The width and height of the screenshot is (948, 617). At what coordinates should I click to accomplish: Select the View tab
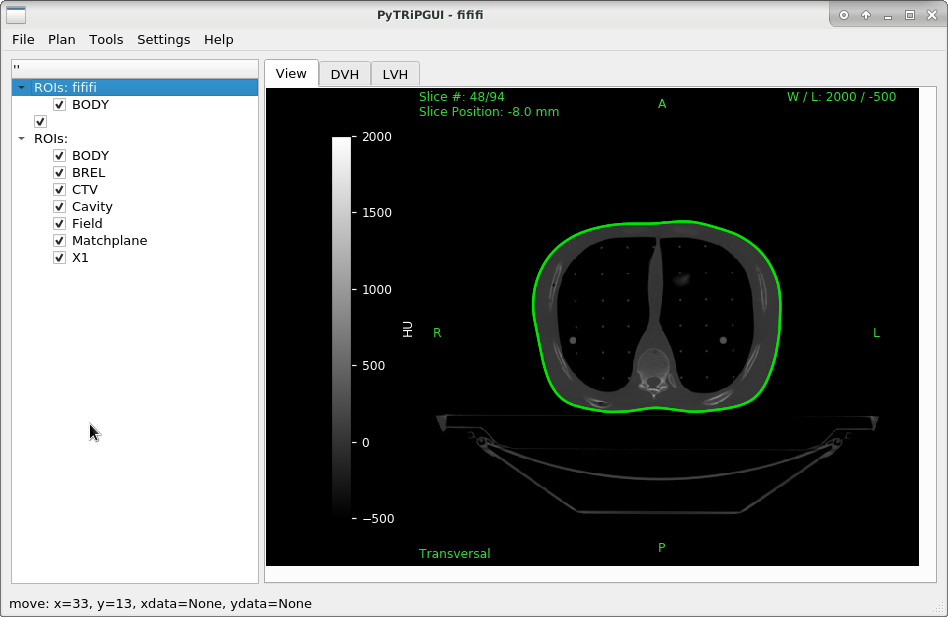(291, 73)
